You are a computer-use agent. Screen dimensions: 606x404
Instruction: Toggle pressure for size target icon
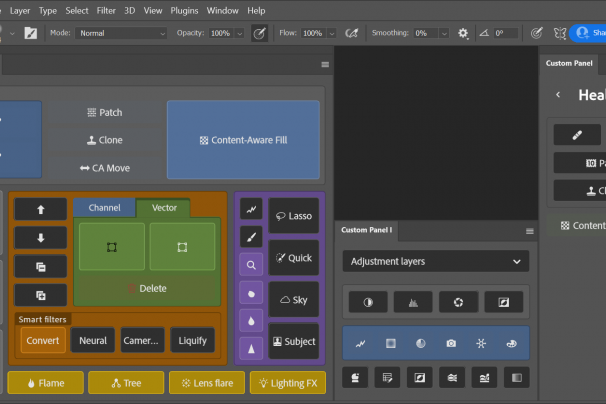click(536, 33)
